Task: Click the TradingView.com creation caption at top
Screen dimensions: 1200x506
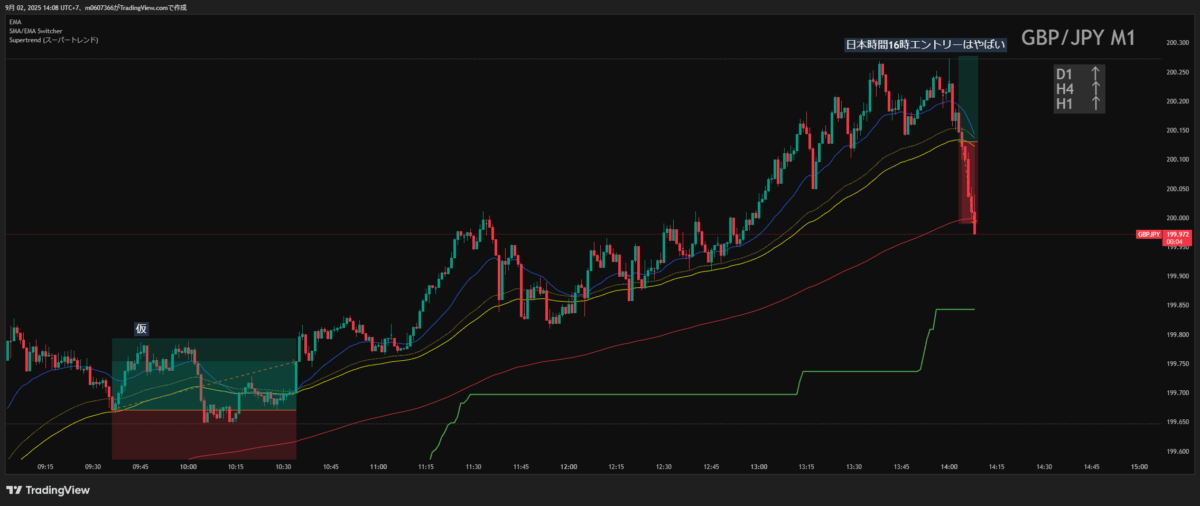Action: coord(110,8)
